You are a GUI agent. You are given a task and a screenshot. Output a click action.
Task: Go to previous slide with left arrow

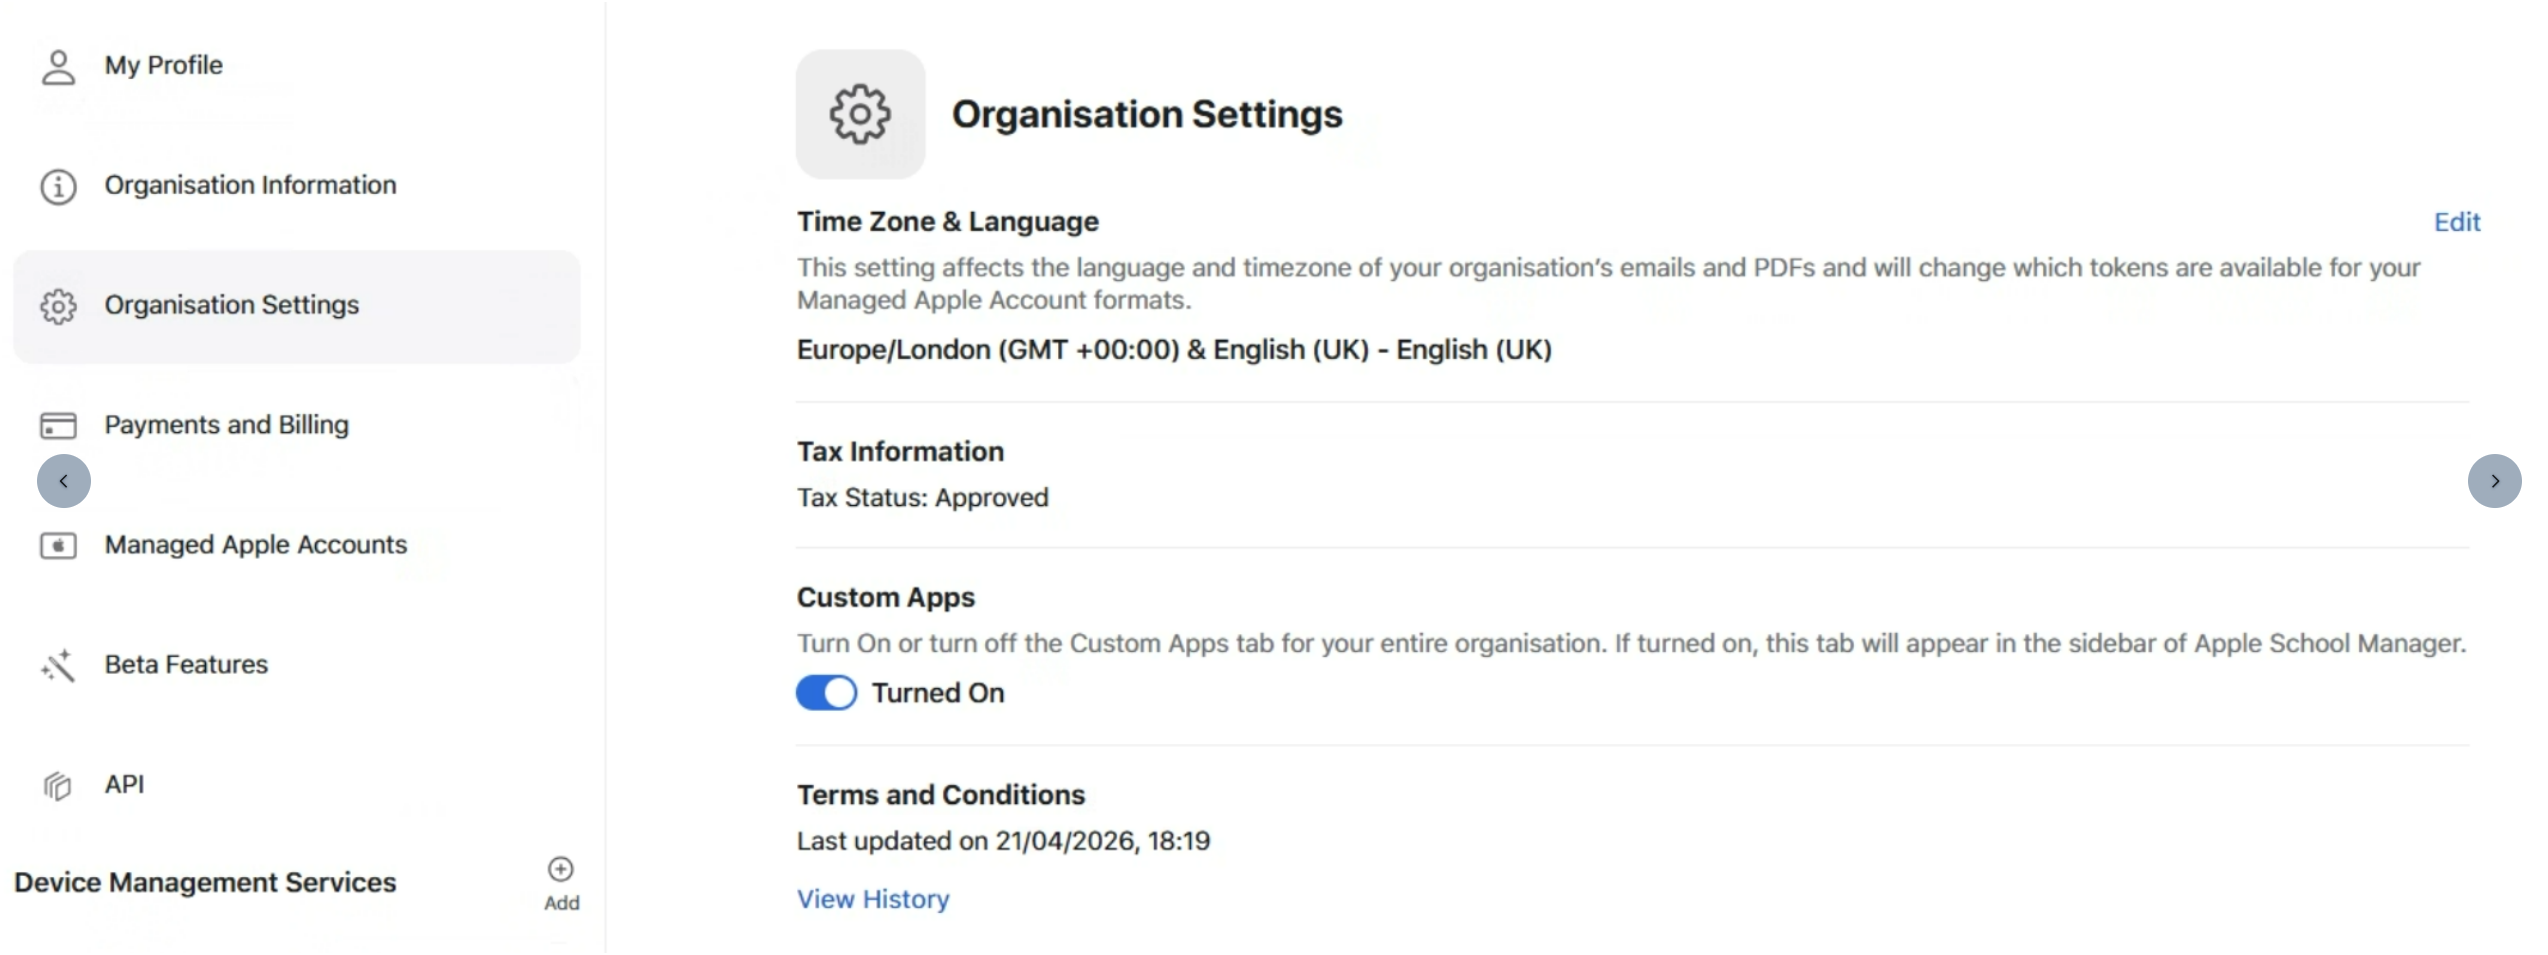click(64, 481)
